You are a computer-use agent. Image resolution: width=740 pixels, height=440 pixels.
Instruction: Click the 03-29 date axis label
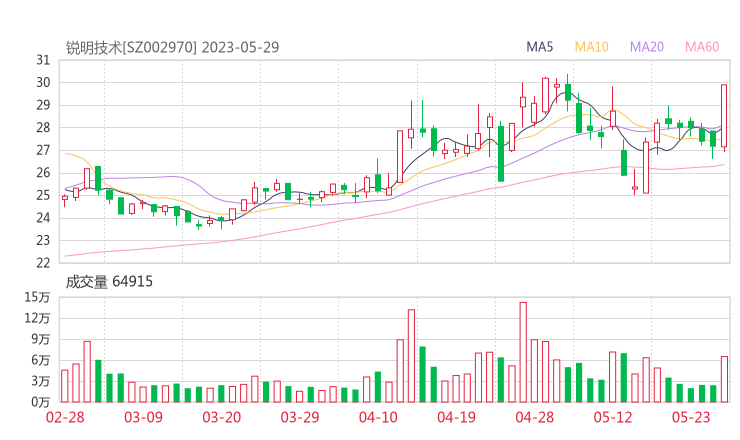[300, 417]
